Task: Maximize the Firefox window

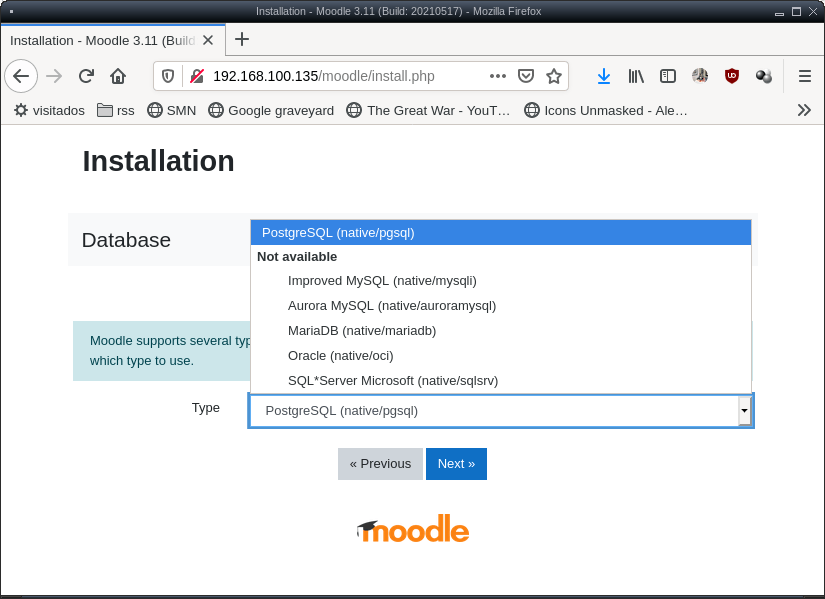Action: pos(797,12)
